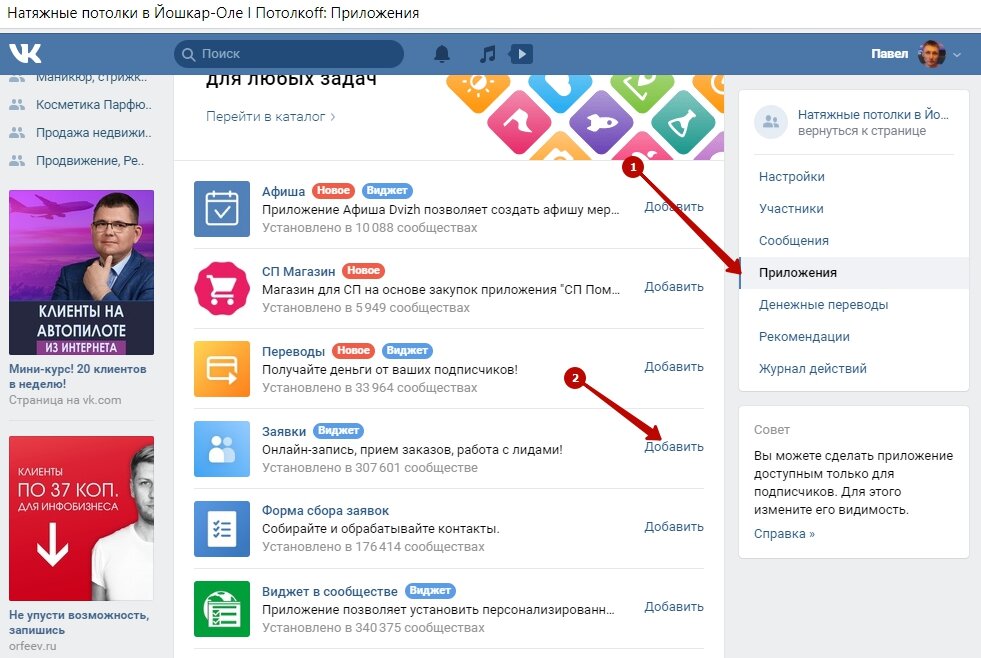981x658 pixels.
Task: Click the search field in the header
Action: coord(288,54)
